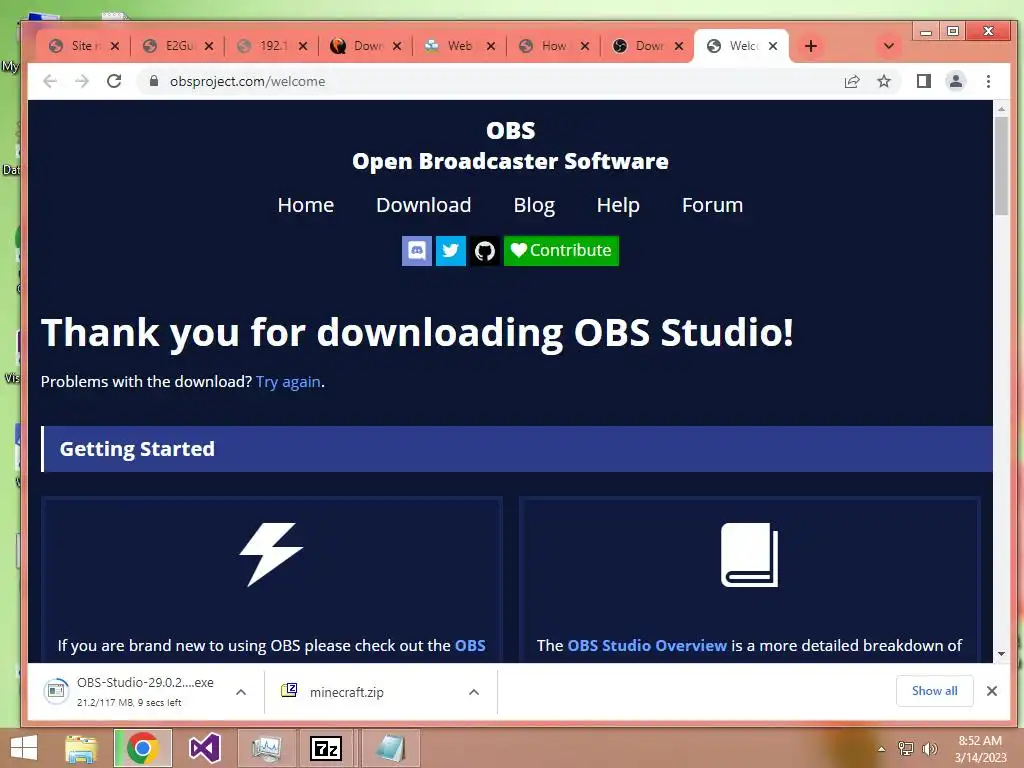Open the GitHub icon link
The height and width of the screenshot is (768, 1024).
click(x=485, y=251)
